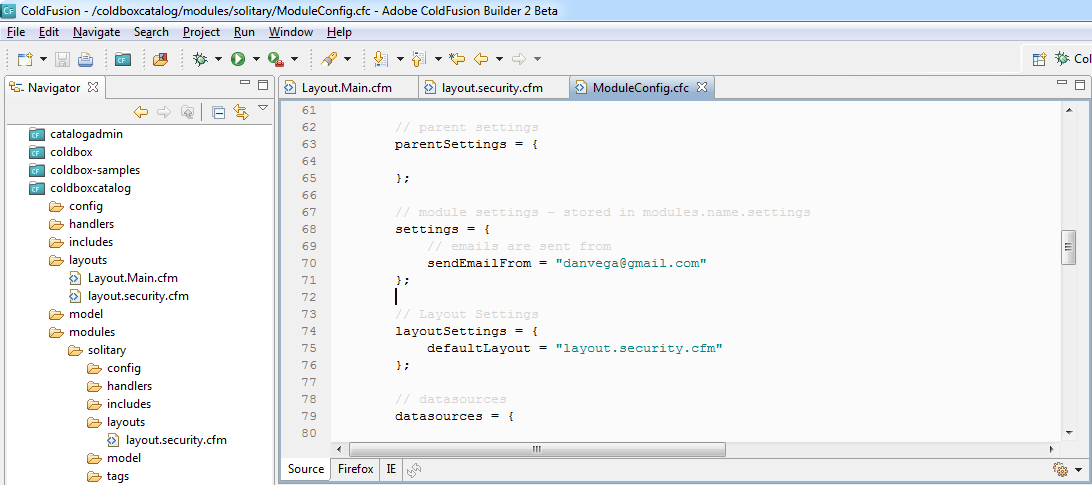Toggle Link with Editor in Navigator
The width and height of the screenshot is (1092, 485).
(x=241, y=111)
